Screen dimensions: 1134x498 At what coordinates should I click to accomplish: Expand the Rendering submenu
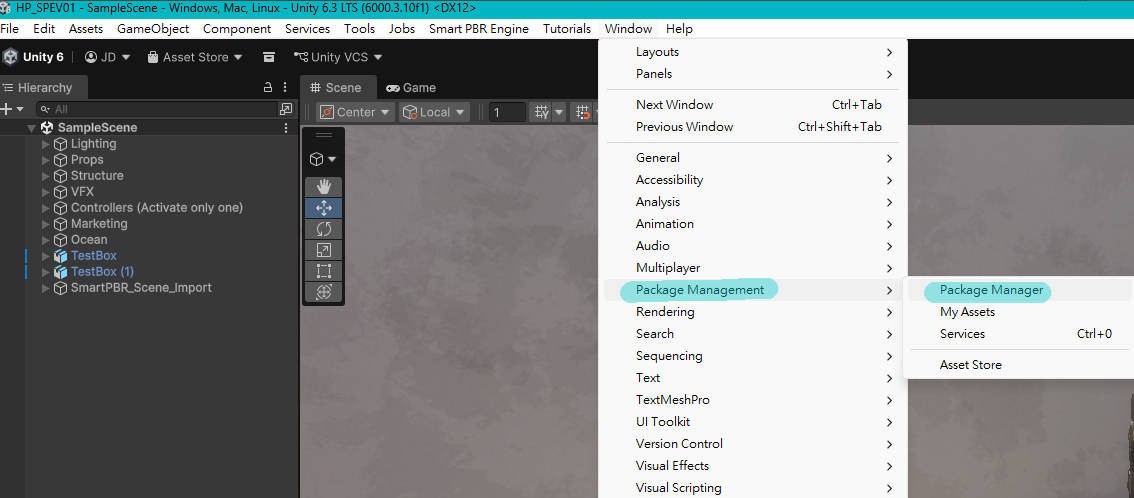pos(752,312)
